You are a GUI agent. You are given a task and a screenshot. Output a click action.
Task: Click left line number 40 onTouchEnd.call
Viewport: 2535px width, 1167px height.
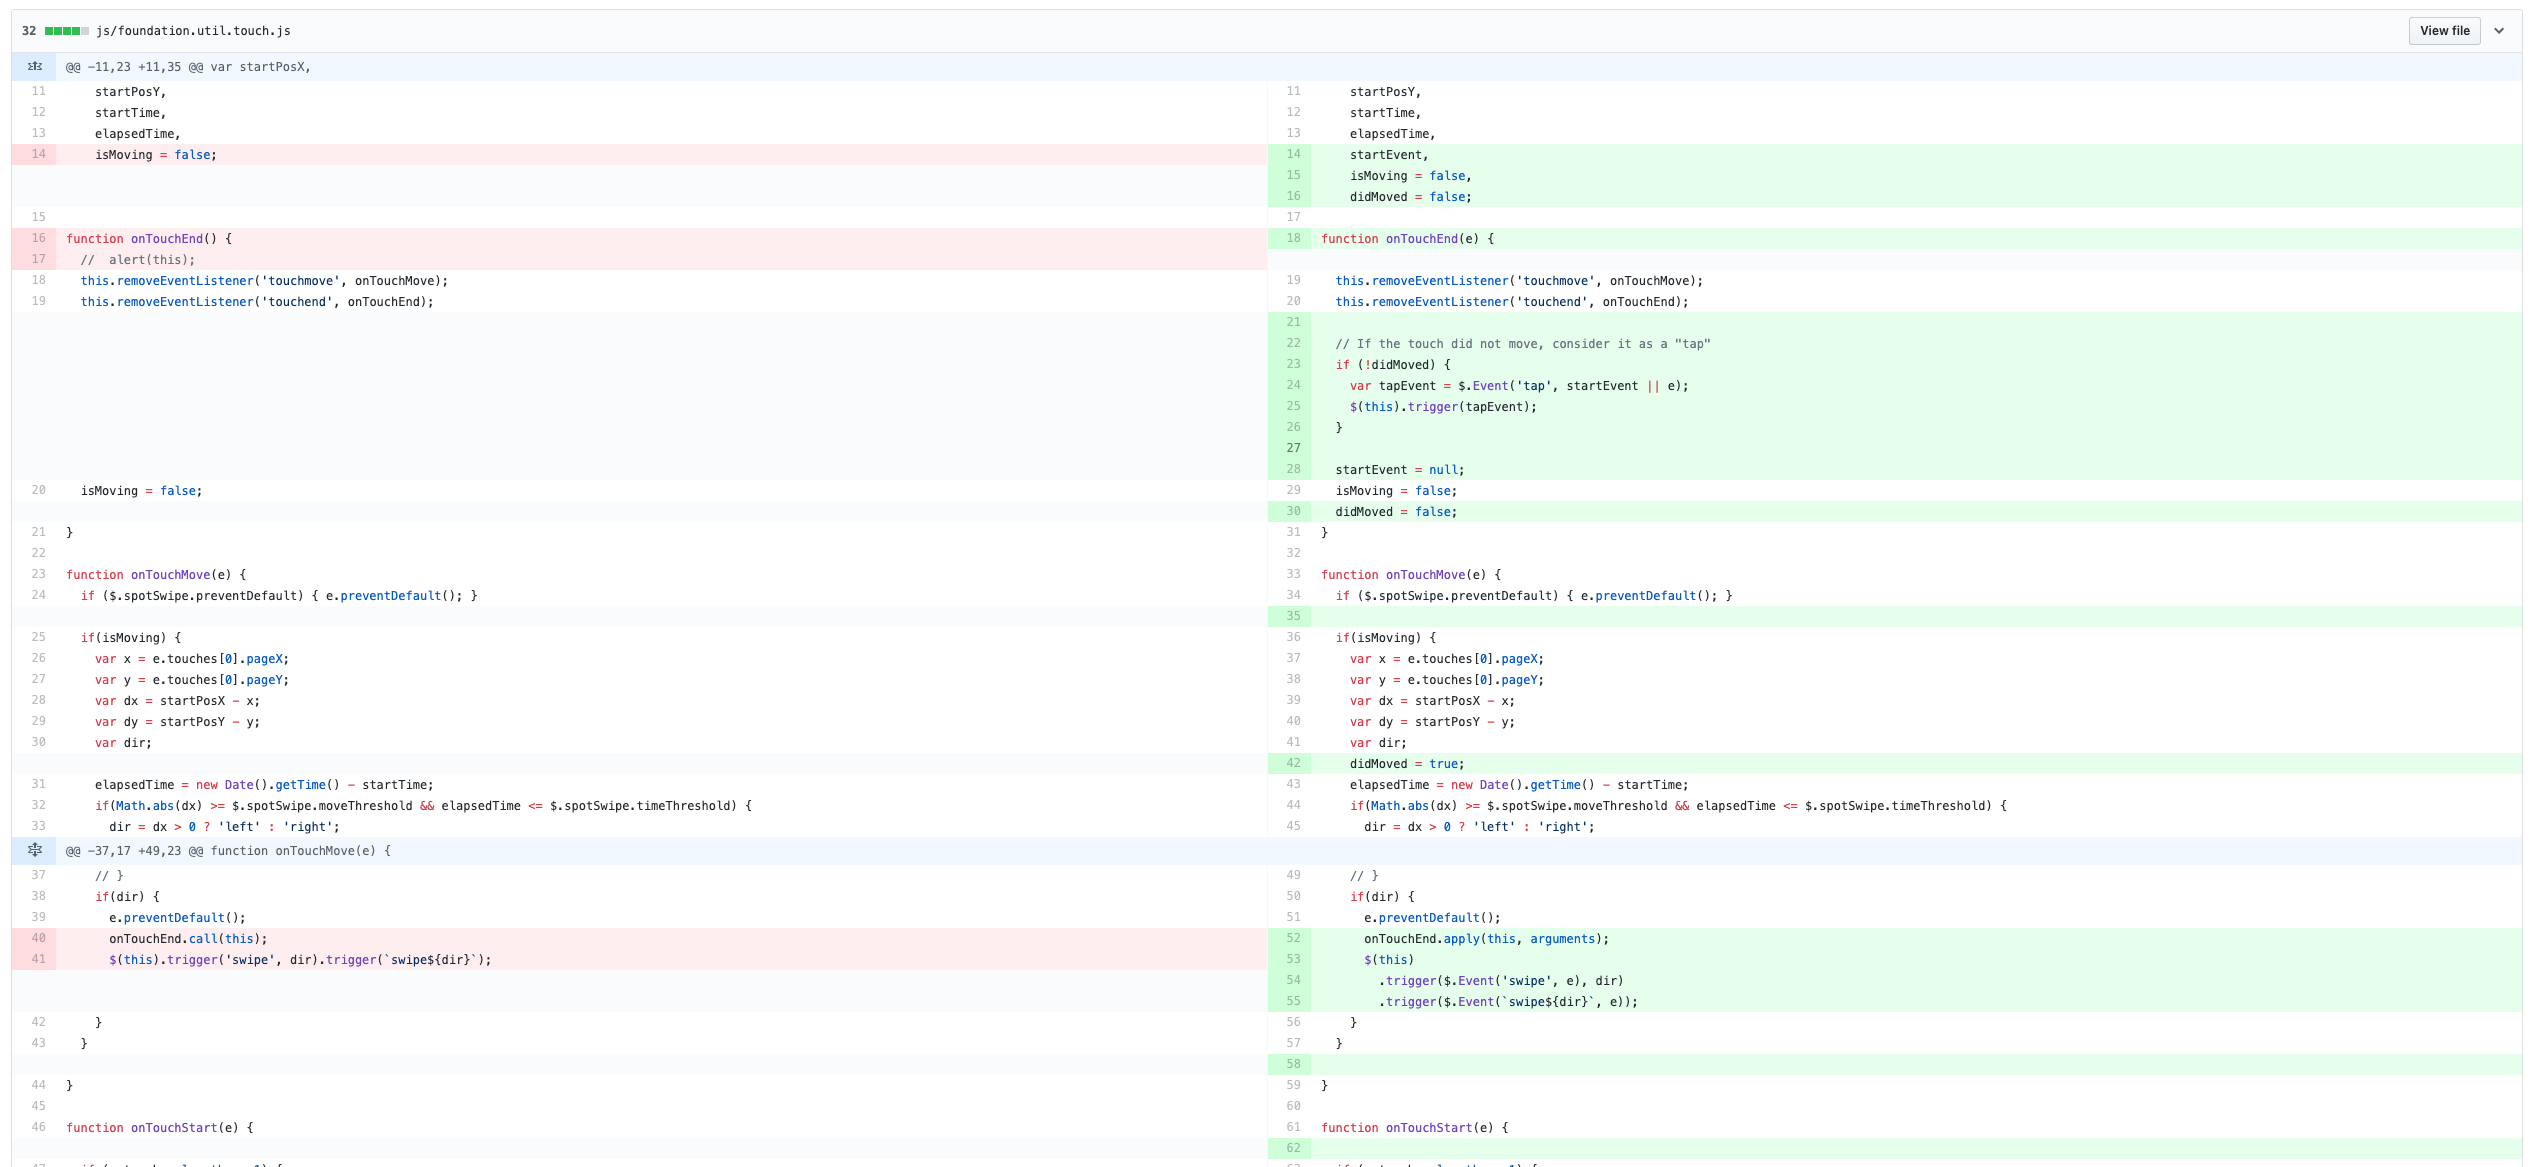(x=38, y=938)
